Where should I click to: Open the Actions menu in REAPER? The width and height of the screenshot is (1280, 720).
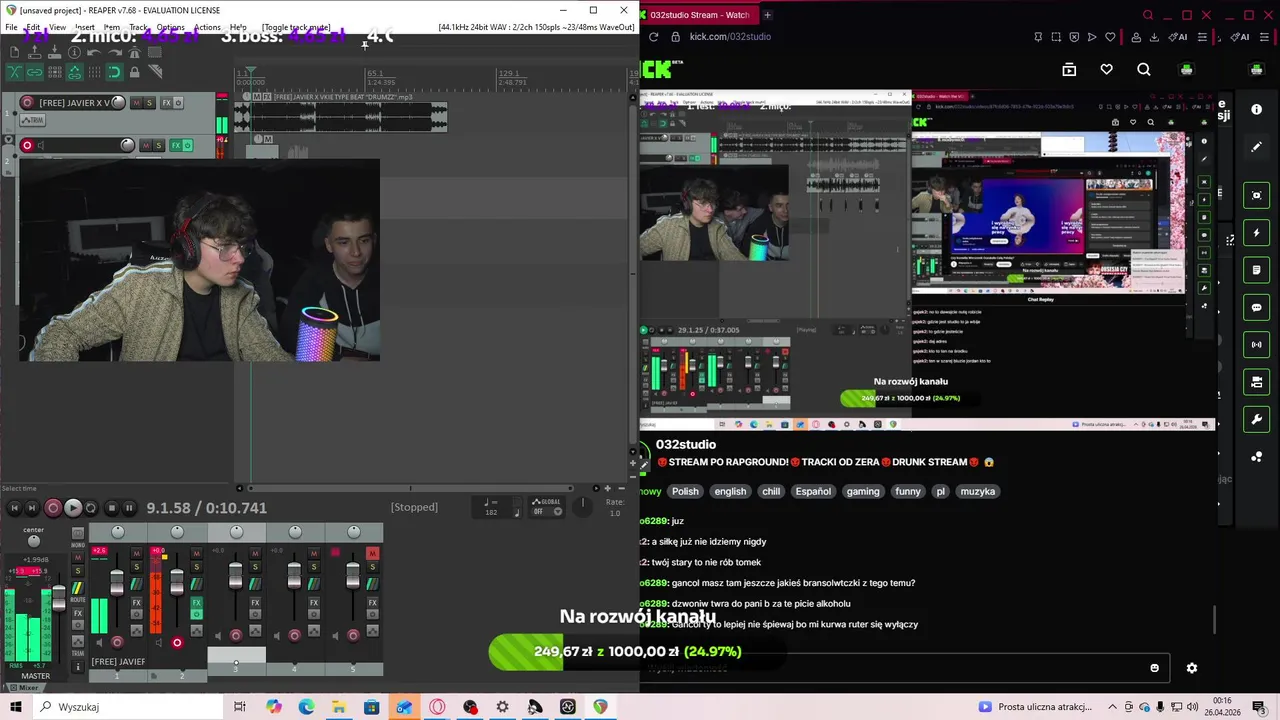tap(207, 27)
